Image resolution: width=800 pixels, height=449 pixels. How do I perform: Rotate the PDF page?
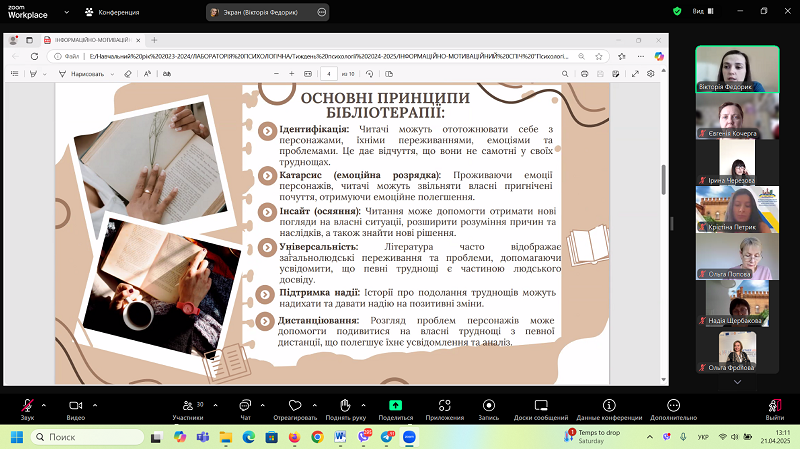369,74
